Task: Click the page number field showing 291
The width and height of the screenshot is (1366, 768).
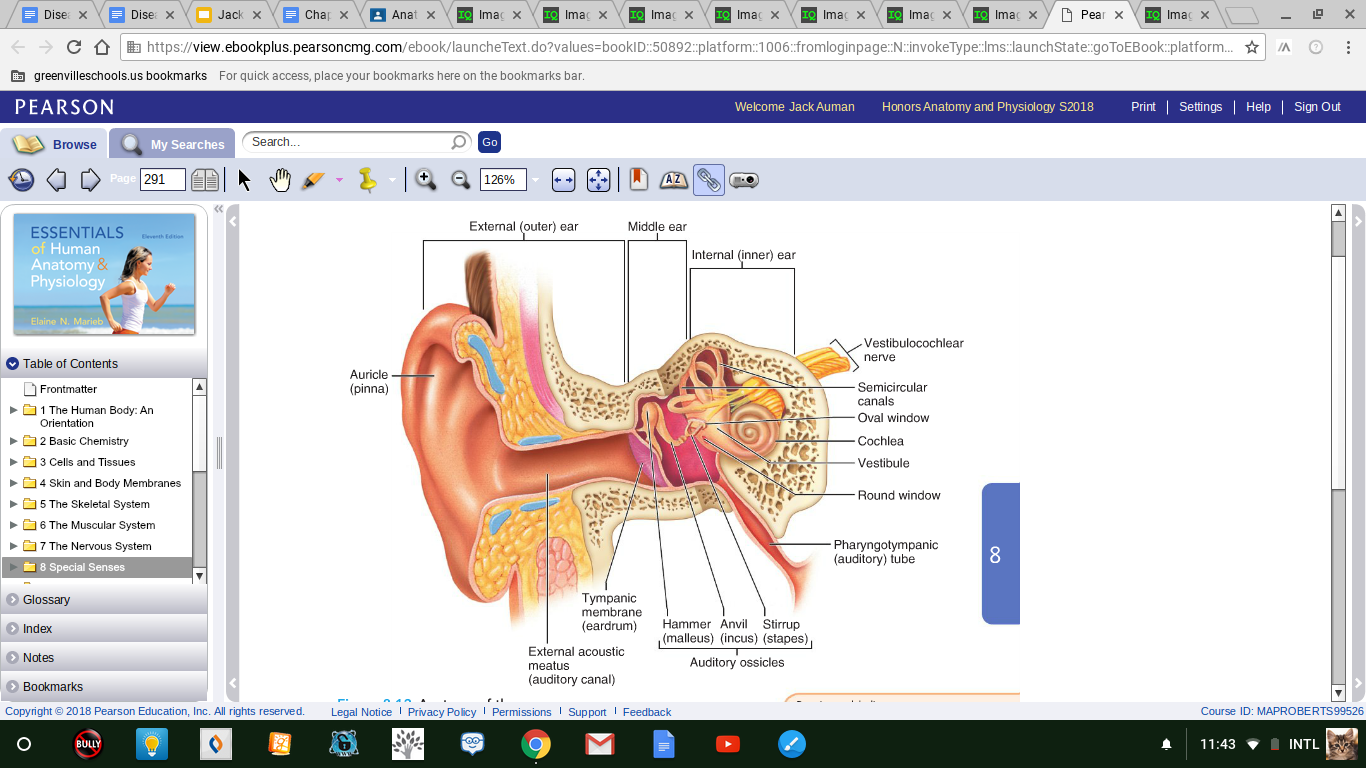Action: [x=163, y=180]
